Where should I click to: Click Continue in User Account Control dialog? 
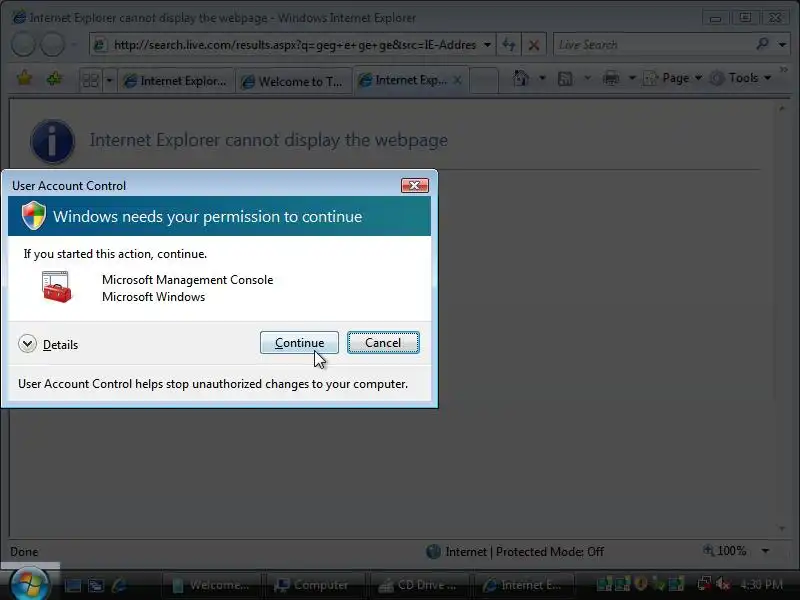tap(299, 343)
